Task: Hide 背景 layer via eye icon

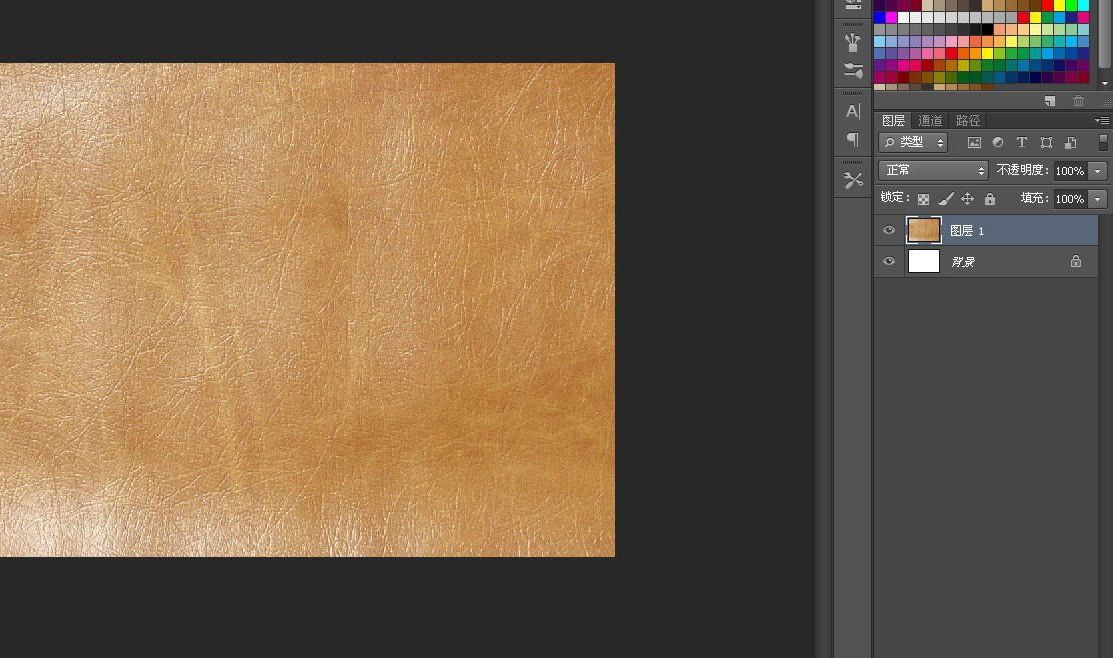Action: coord(889,261)
